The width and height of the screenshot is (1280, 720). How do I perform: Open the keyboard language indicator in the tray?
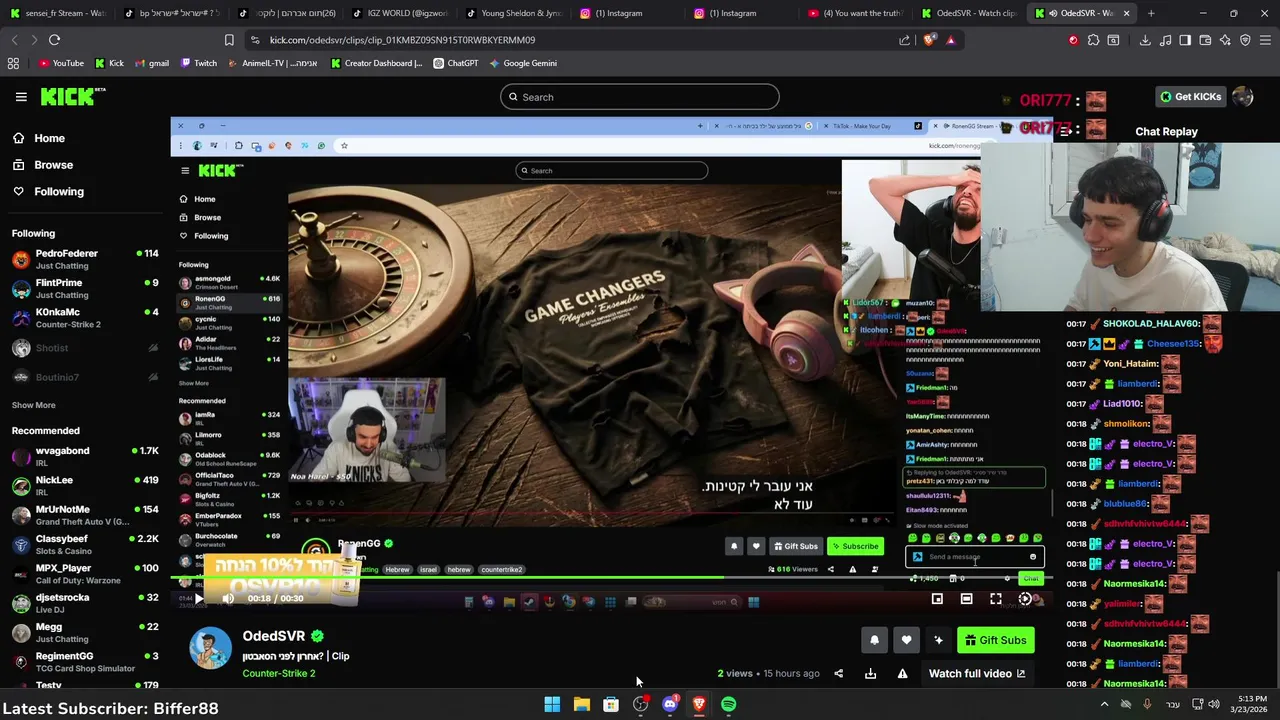coord(1173,705)
